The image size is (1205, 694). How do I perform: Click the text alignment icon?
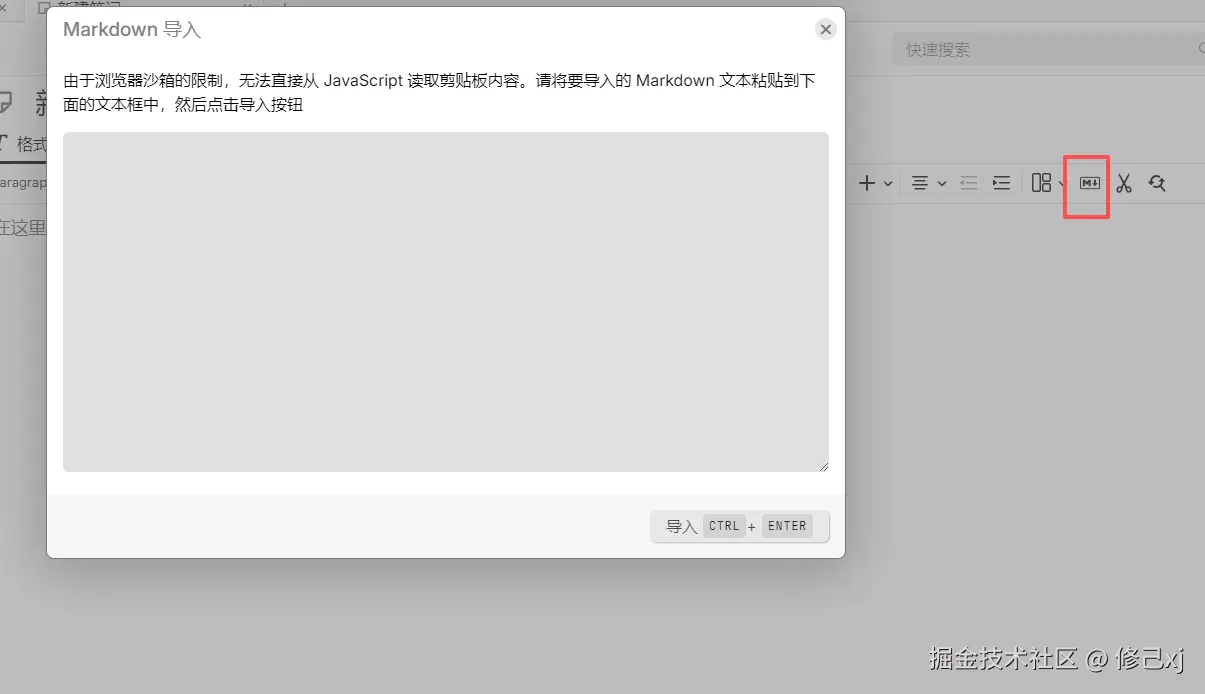(918, 183)
